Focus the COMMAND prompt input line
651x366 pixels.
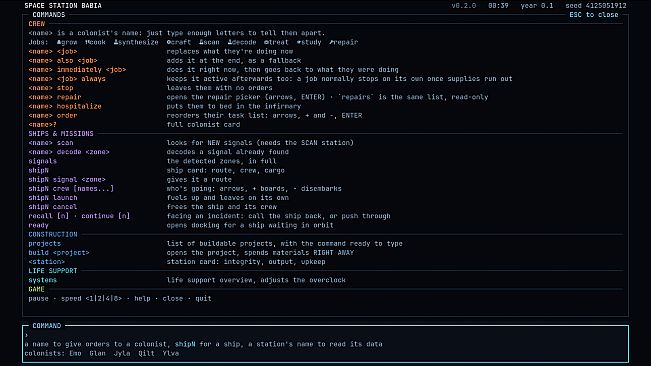[x=326, y=335]
